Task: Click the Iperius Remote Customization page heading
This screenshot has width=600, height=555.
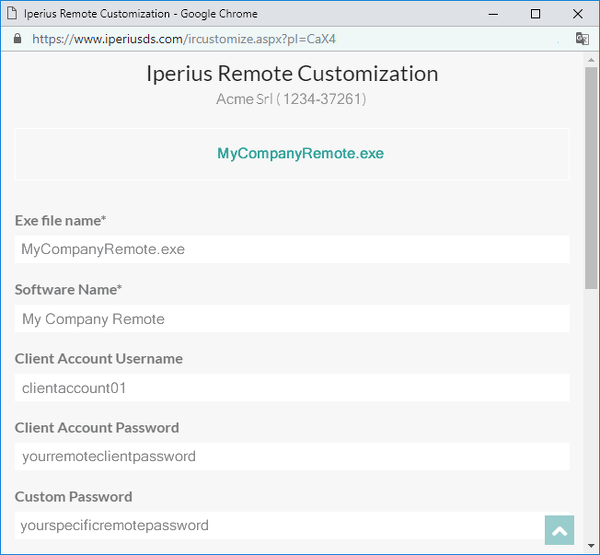Action: tap(292, 73)
